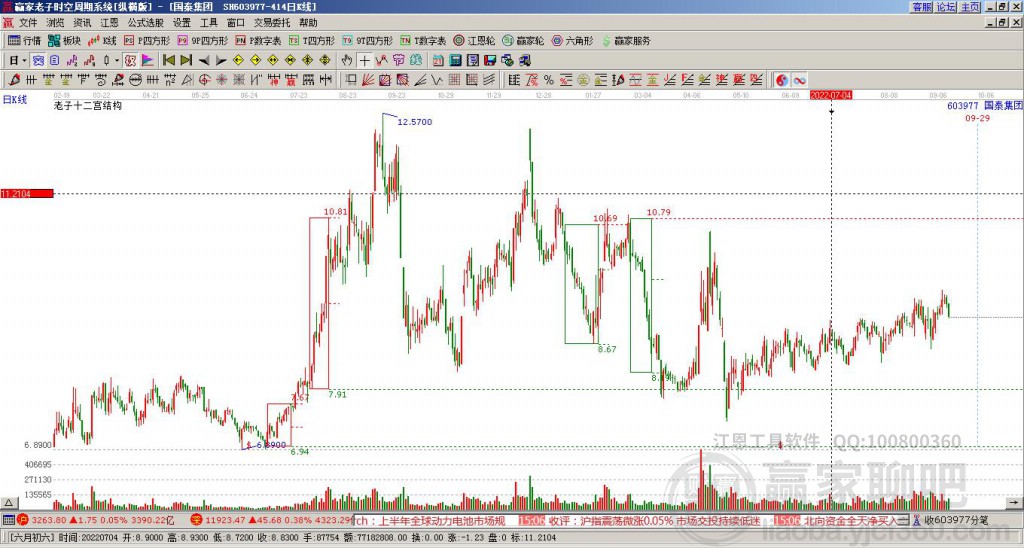The width and height of the screenshot is (1024, 548).
Task: Click the truck icon in toolbar
Action: [524, 60]
